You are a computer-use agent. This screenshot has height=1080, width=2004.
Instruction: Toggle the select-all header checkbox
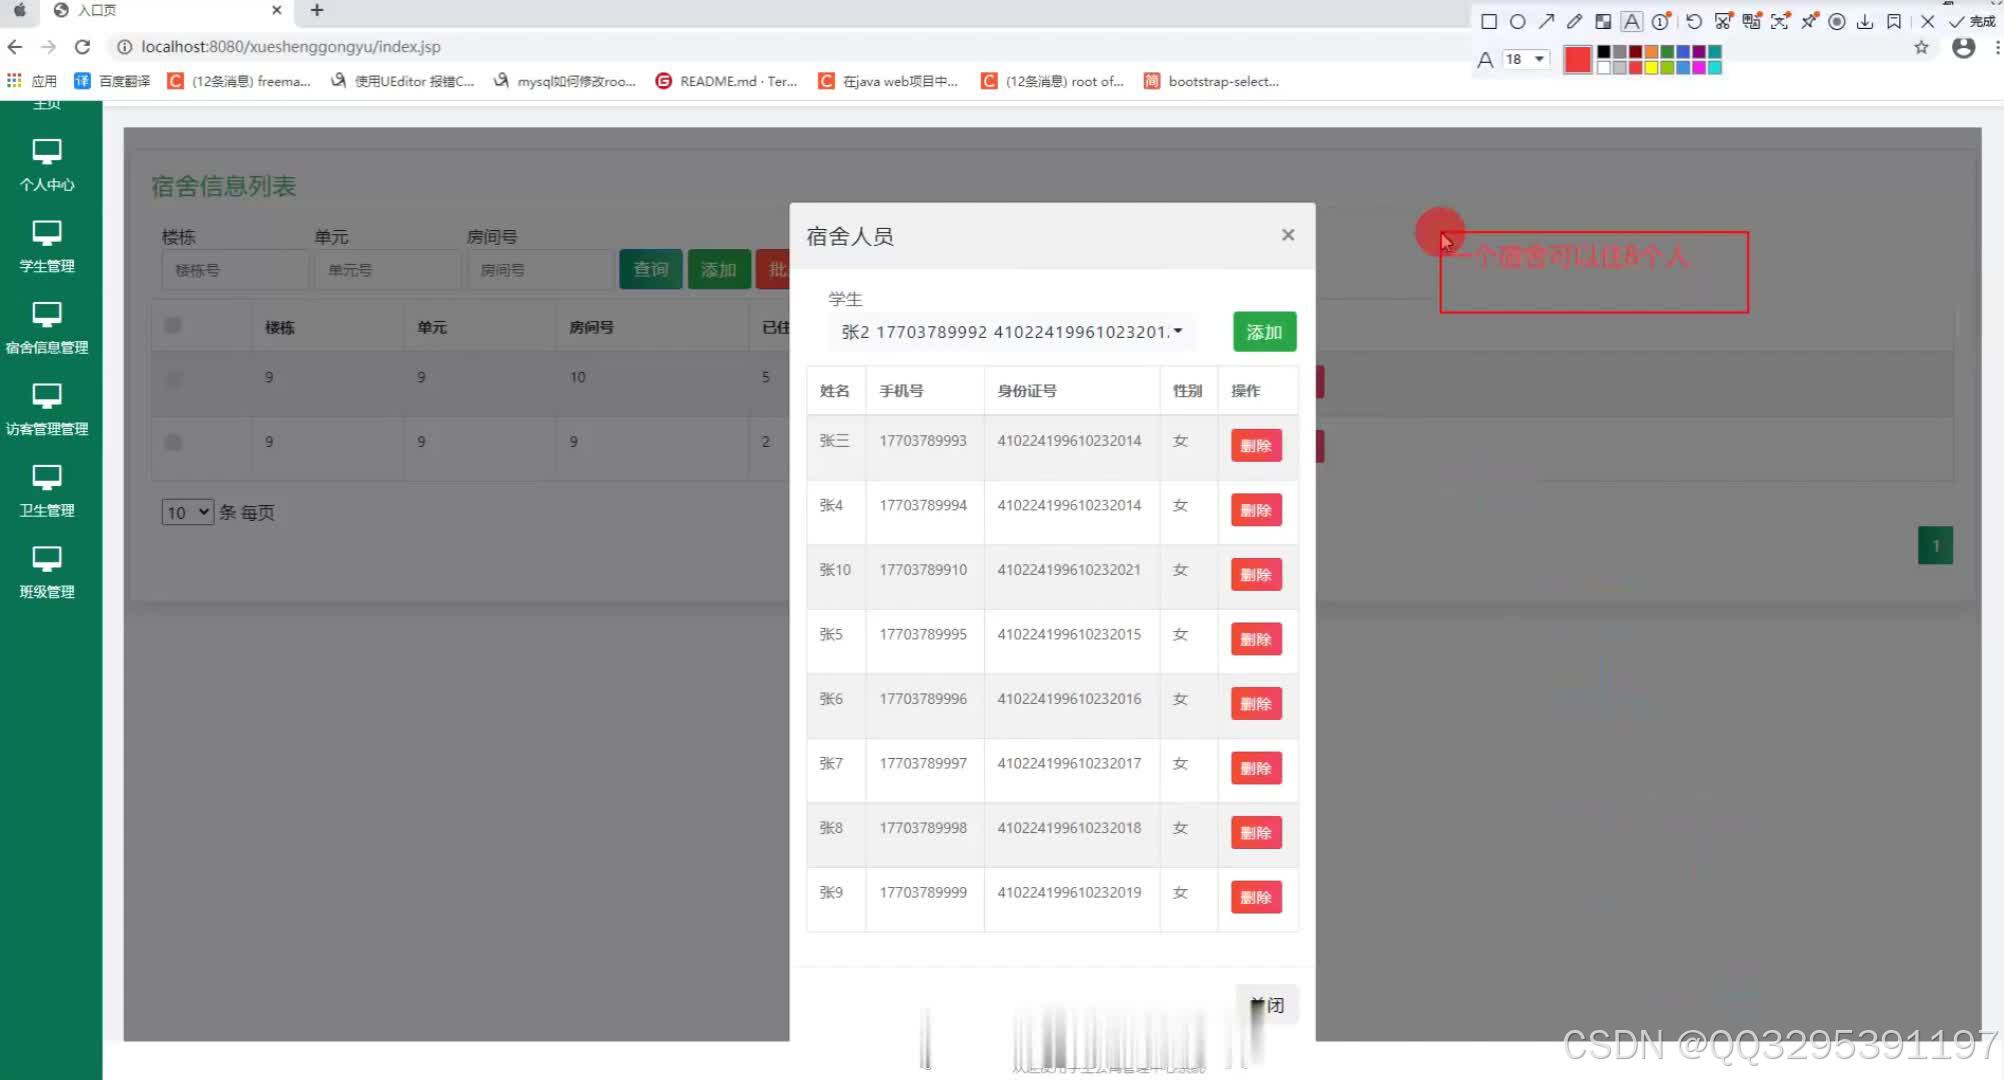pyautogui.click(x=173, y=325)
